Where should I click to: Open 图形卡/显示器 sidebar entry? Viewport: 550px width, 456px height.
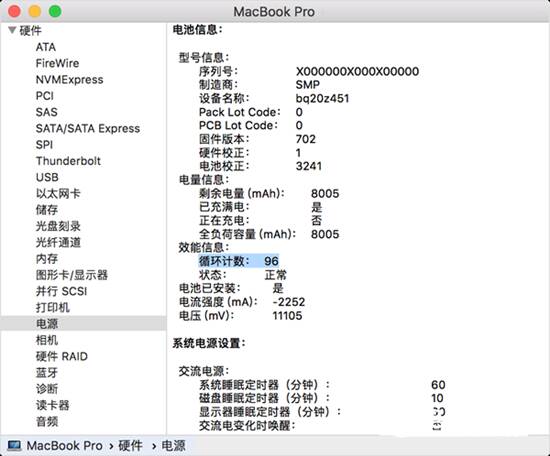coord(72,275)
